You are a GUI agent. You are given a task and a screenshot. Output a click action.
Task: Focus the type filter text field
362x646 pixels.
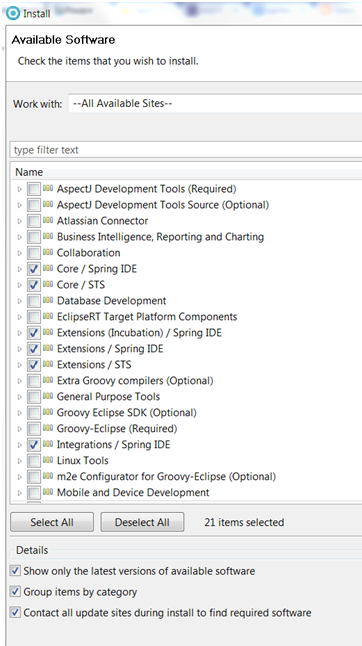186,150
